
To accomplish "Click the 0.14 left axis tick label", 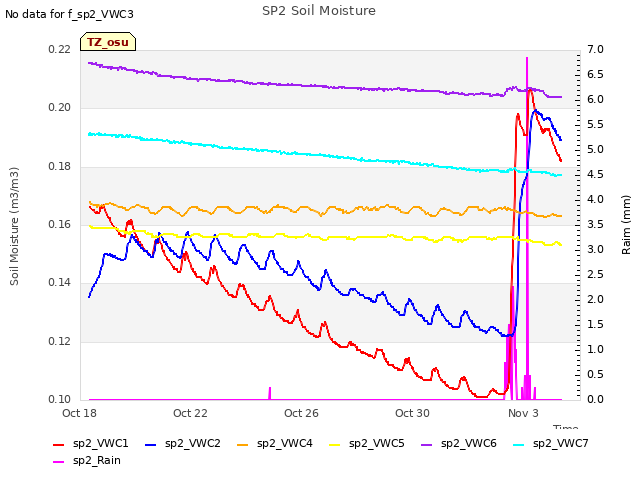I will (x=60, y=282).
